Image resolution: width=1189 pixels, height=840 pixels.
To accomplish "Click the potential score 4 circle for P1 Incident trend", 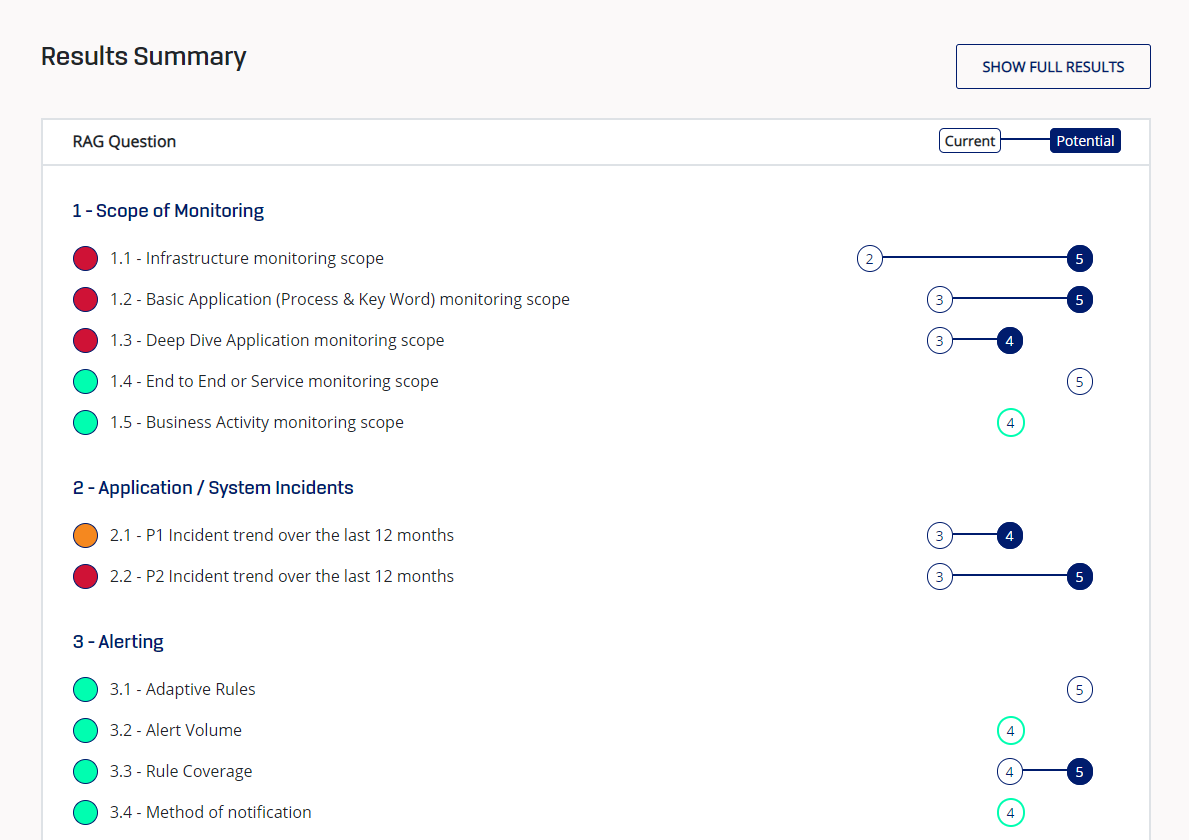I will pyautogui.click(x=1009, y=535).
